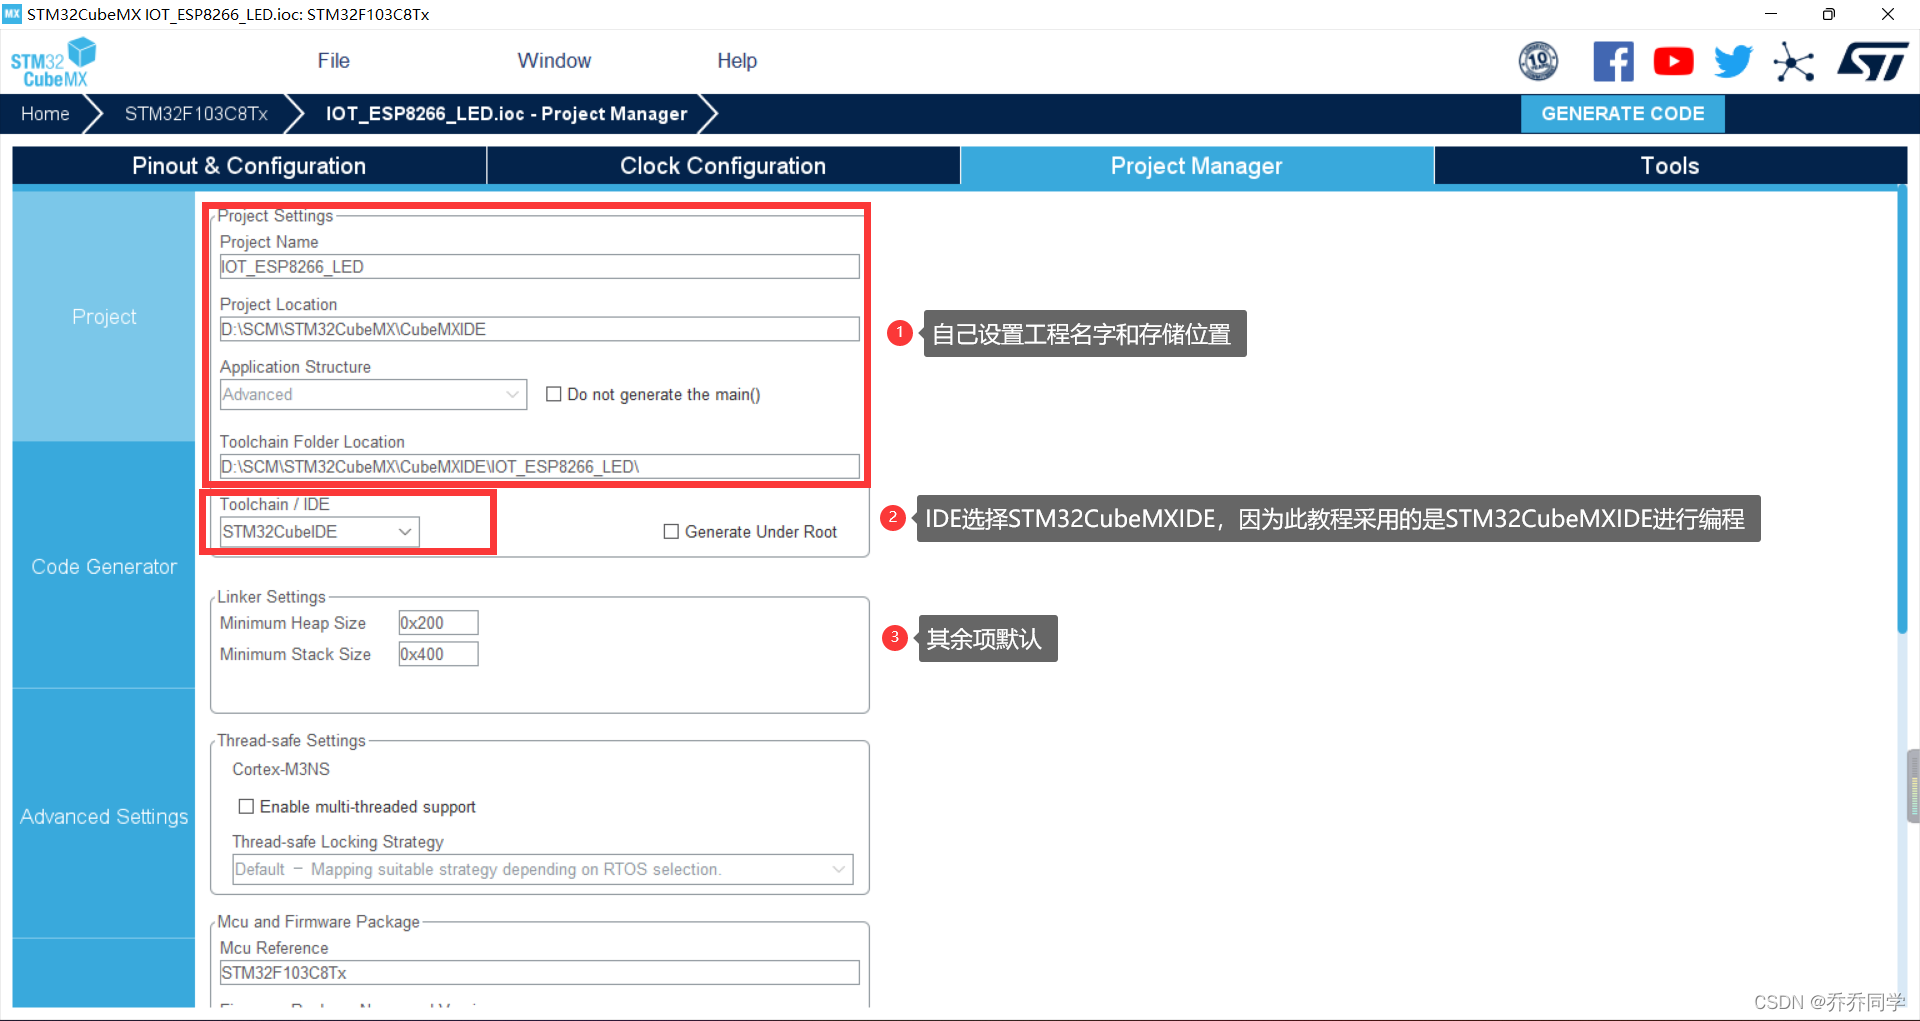
Task: Open the Application Structure Advanced dropdown
Action: pos(373,394)
